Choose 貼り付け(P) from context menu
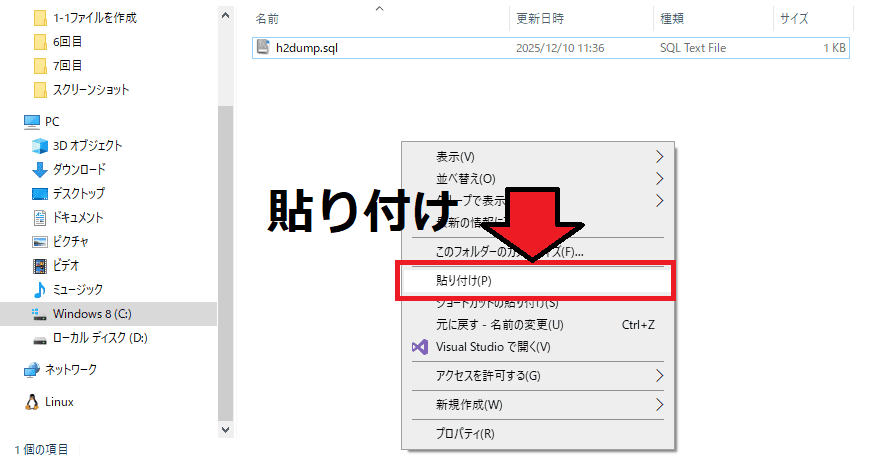 [464, 281]
